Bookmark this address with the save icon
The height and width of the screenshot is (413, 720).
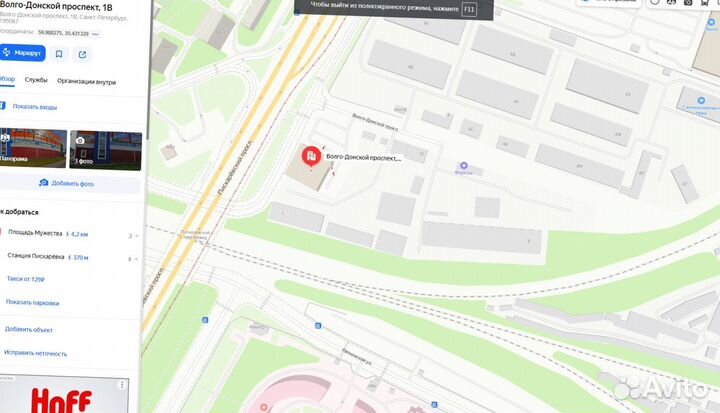tap(59, 54)
